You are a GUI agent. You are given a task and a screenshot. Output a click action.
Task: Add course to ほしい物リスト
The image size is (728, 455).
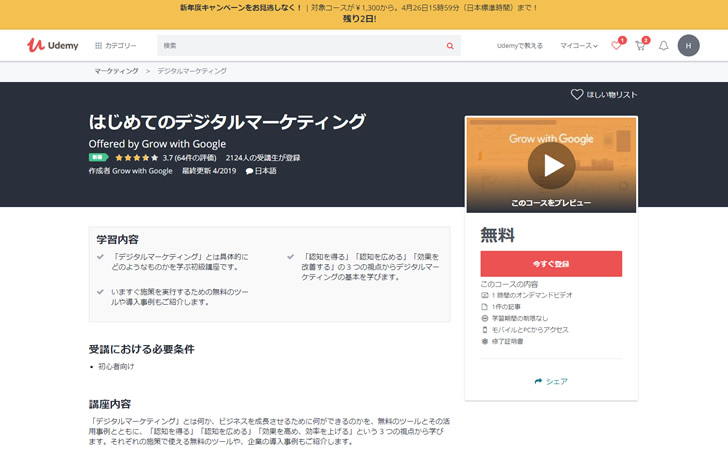click(604, 94)
